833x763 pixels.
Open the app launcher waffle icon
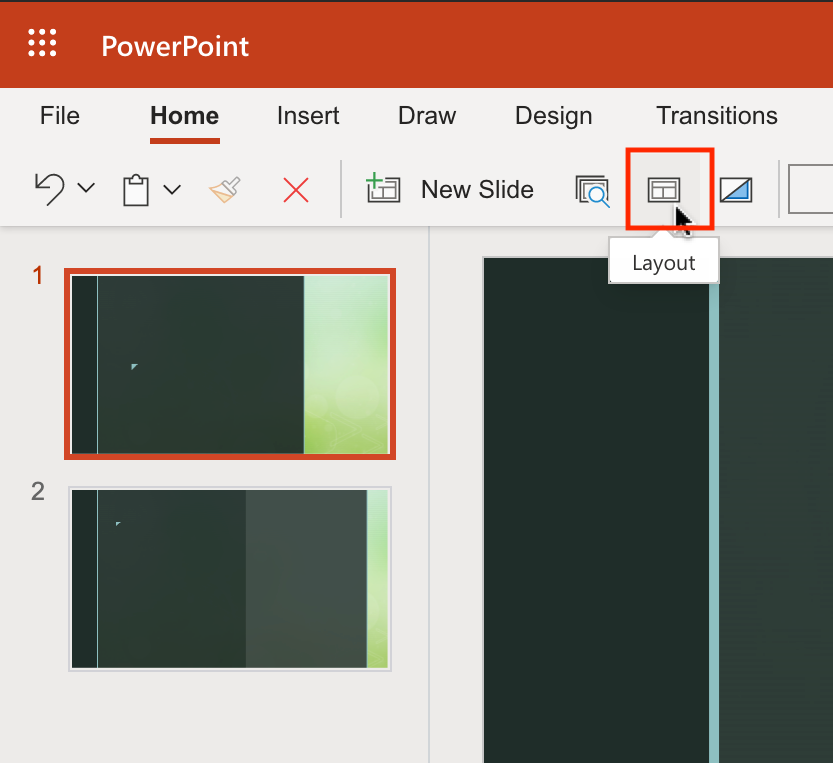[42, 43]
